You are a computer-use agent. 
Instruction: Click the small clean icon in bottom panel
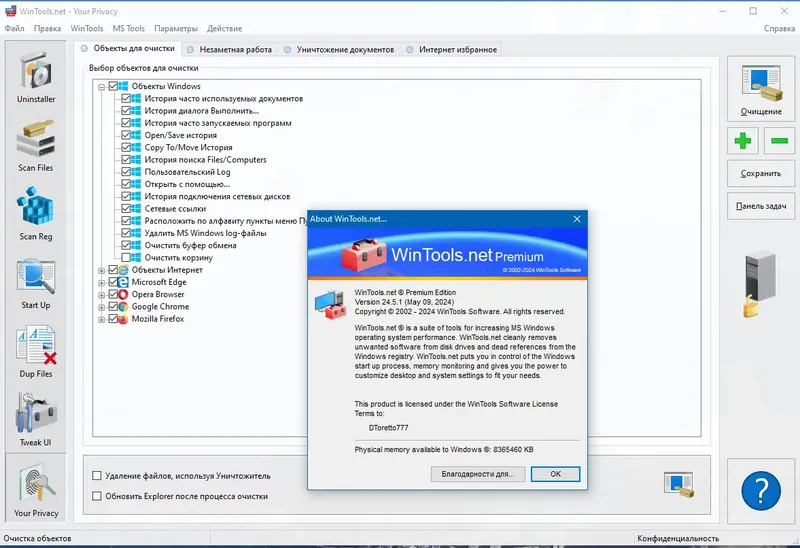click(679, 484)
